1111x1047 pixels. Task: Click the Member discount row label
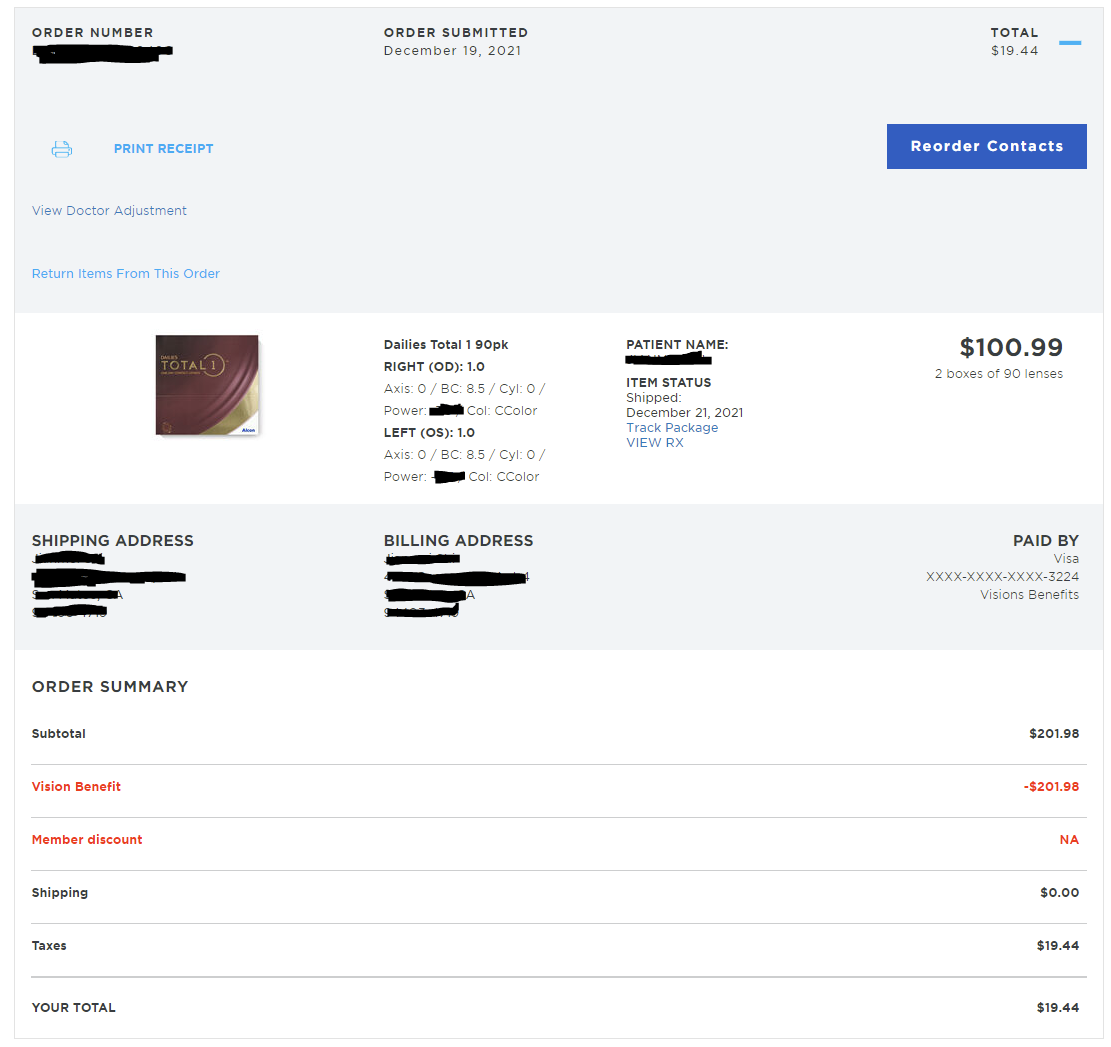point(87,840)
